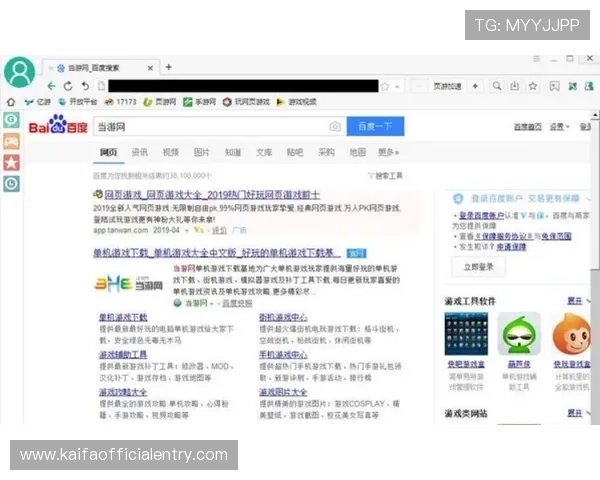Viewport: 600px width, 480px height.
Task: Open the 单机游戏下载 main result title
Action: point(217,253)
